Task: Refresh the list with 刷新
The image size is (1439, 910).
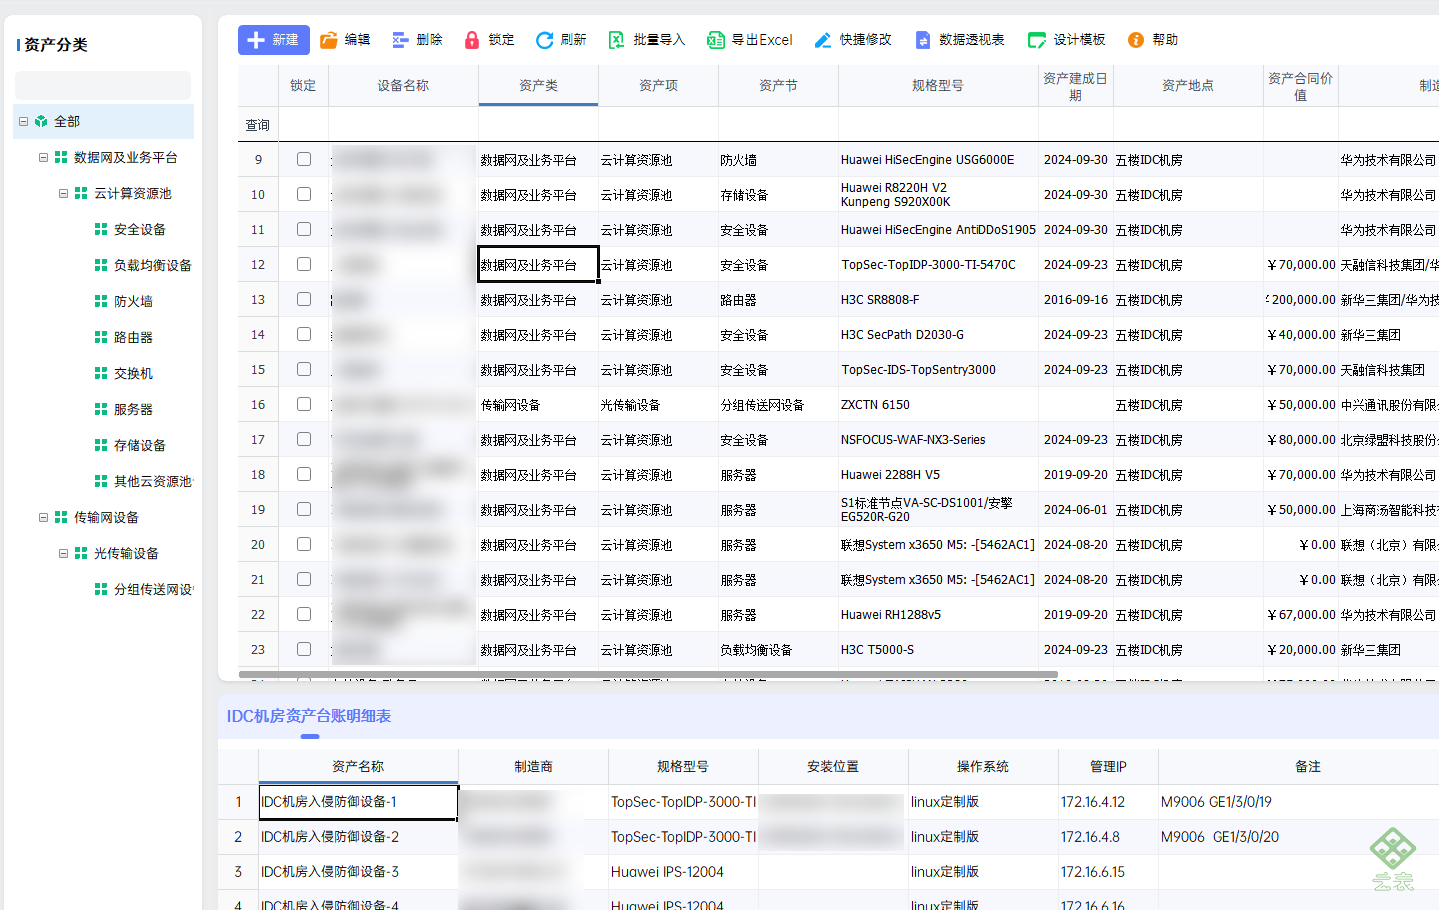Action: coord(561,40)
